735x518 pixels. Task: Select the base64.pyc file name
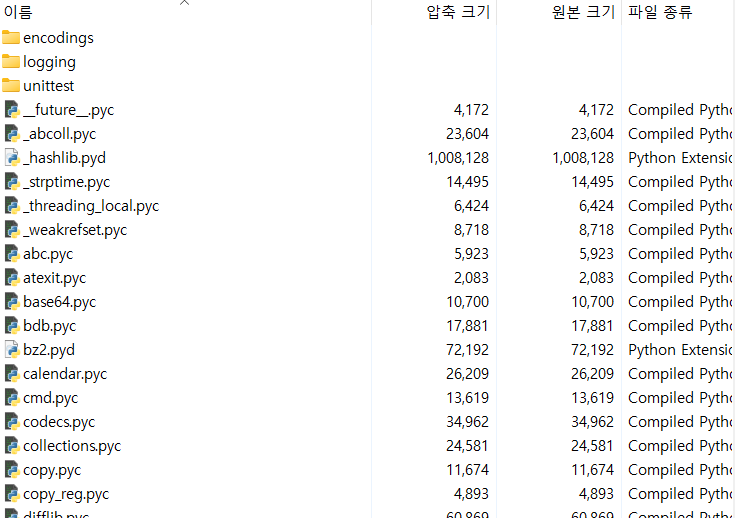pos(60,302)
